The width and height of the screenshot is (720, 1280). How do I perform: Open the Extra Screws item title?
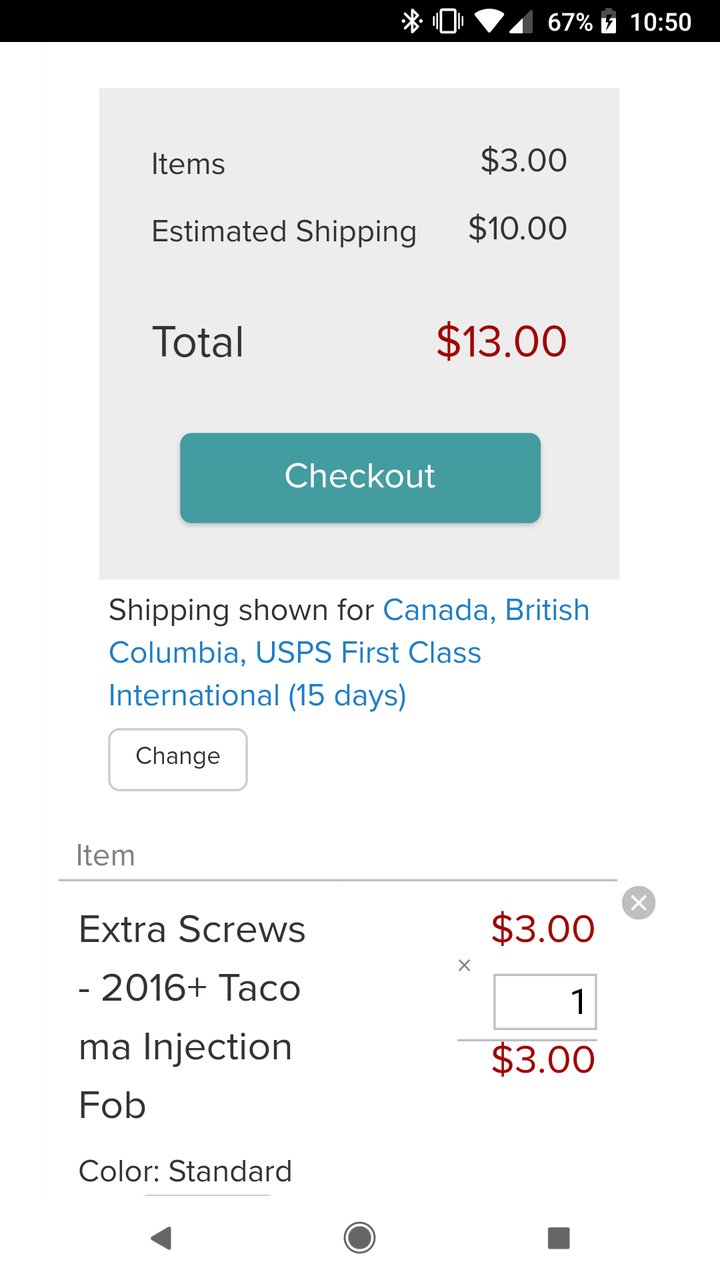coord(192,1017)
